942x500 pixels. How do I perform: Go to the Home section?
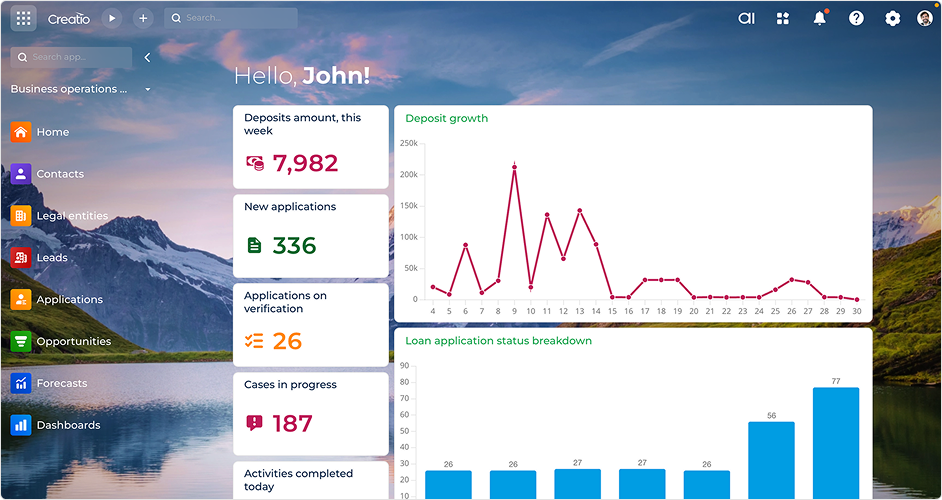[52, 132]
